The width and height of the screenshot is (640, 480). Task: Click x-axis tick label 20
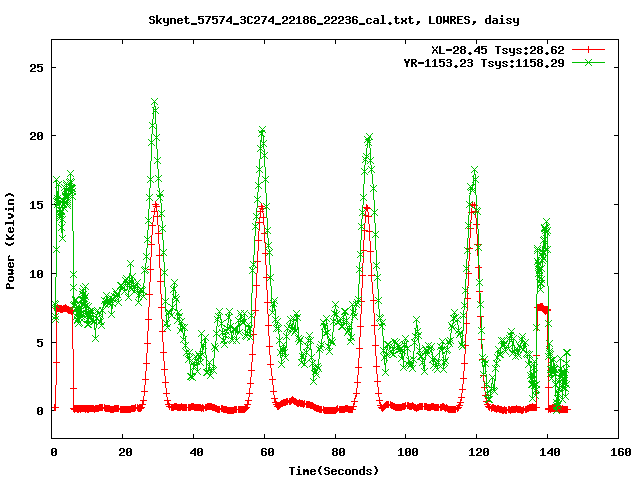[x=125, y=452]
